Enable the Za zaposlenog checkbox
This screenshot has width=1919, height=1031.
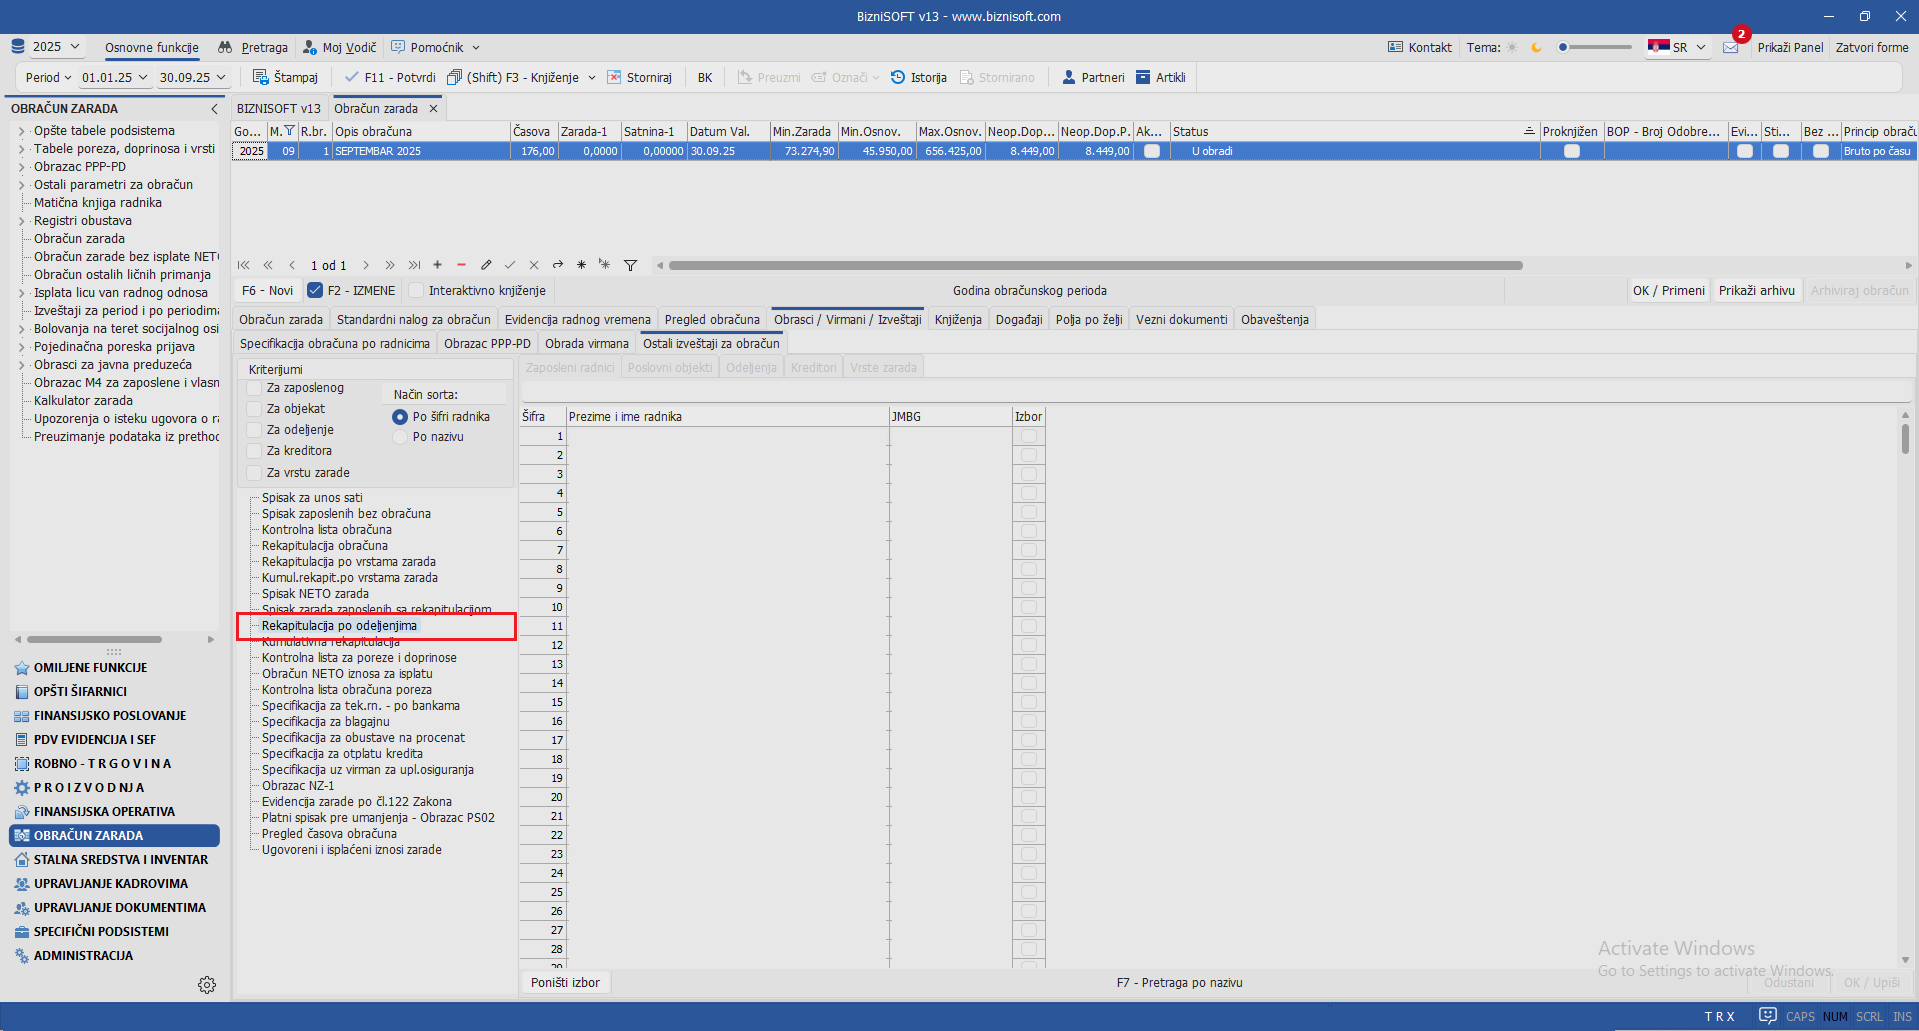(x=255, y=388)
